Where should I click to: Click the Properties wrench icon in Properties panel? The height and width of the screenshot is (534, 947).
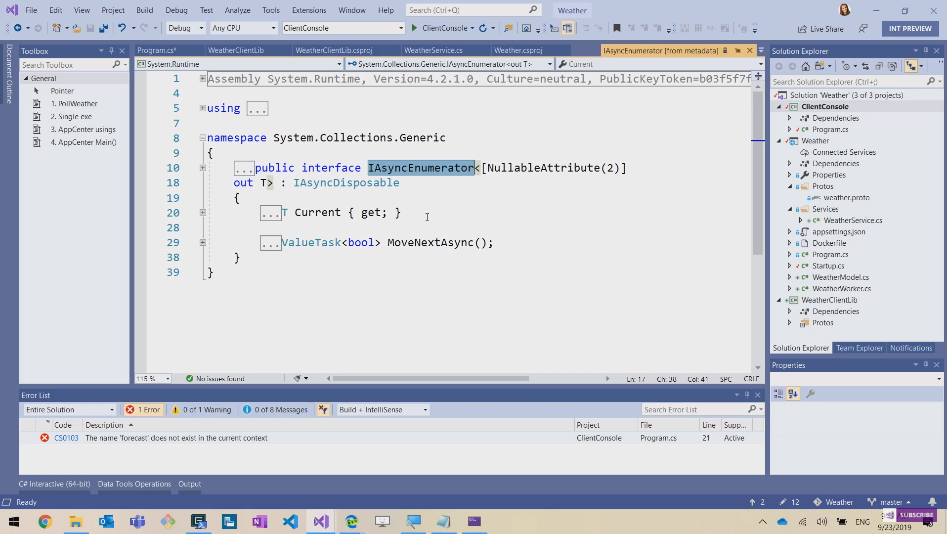[810, 394]
